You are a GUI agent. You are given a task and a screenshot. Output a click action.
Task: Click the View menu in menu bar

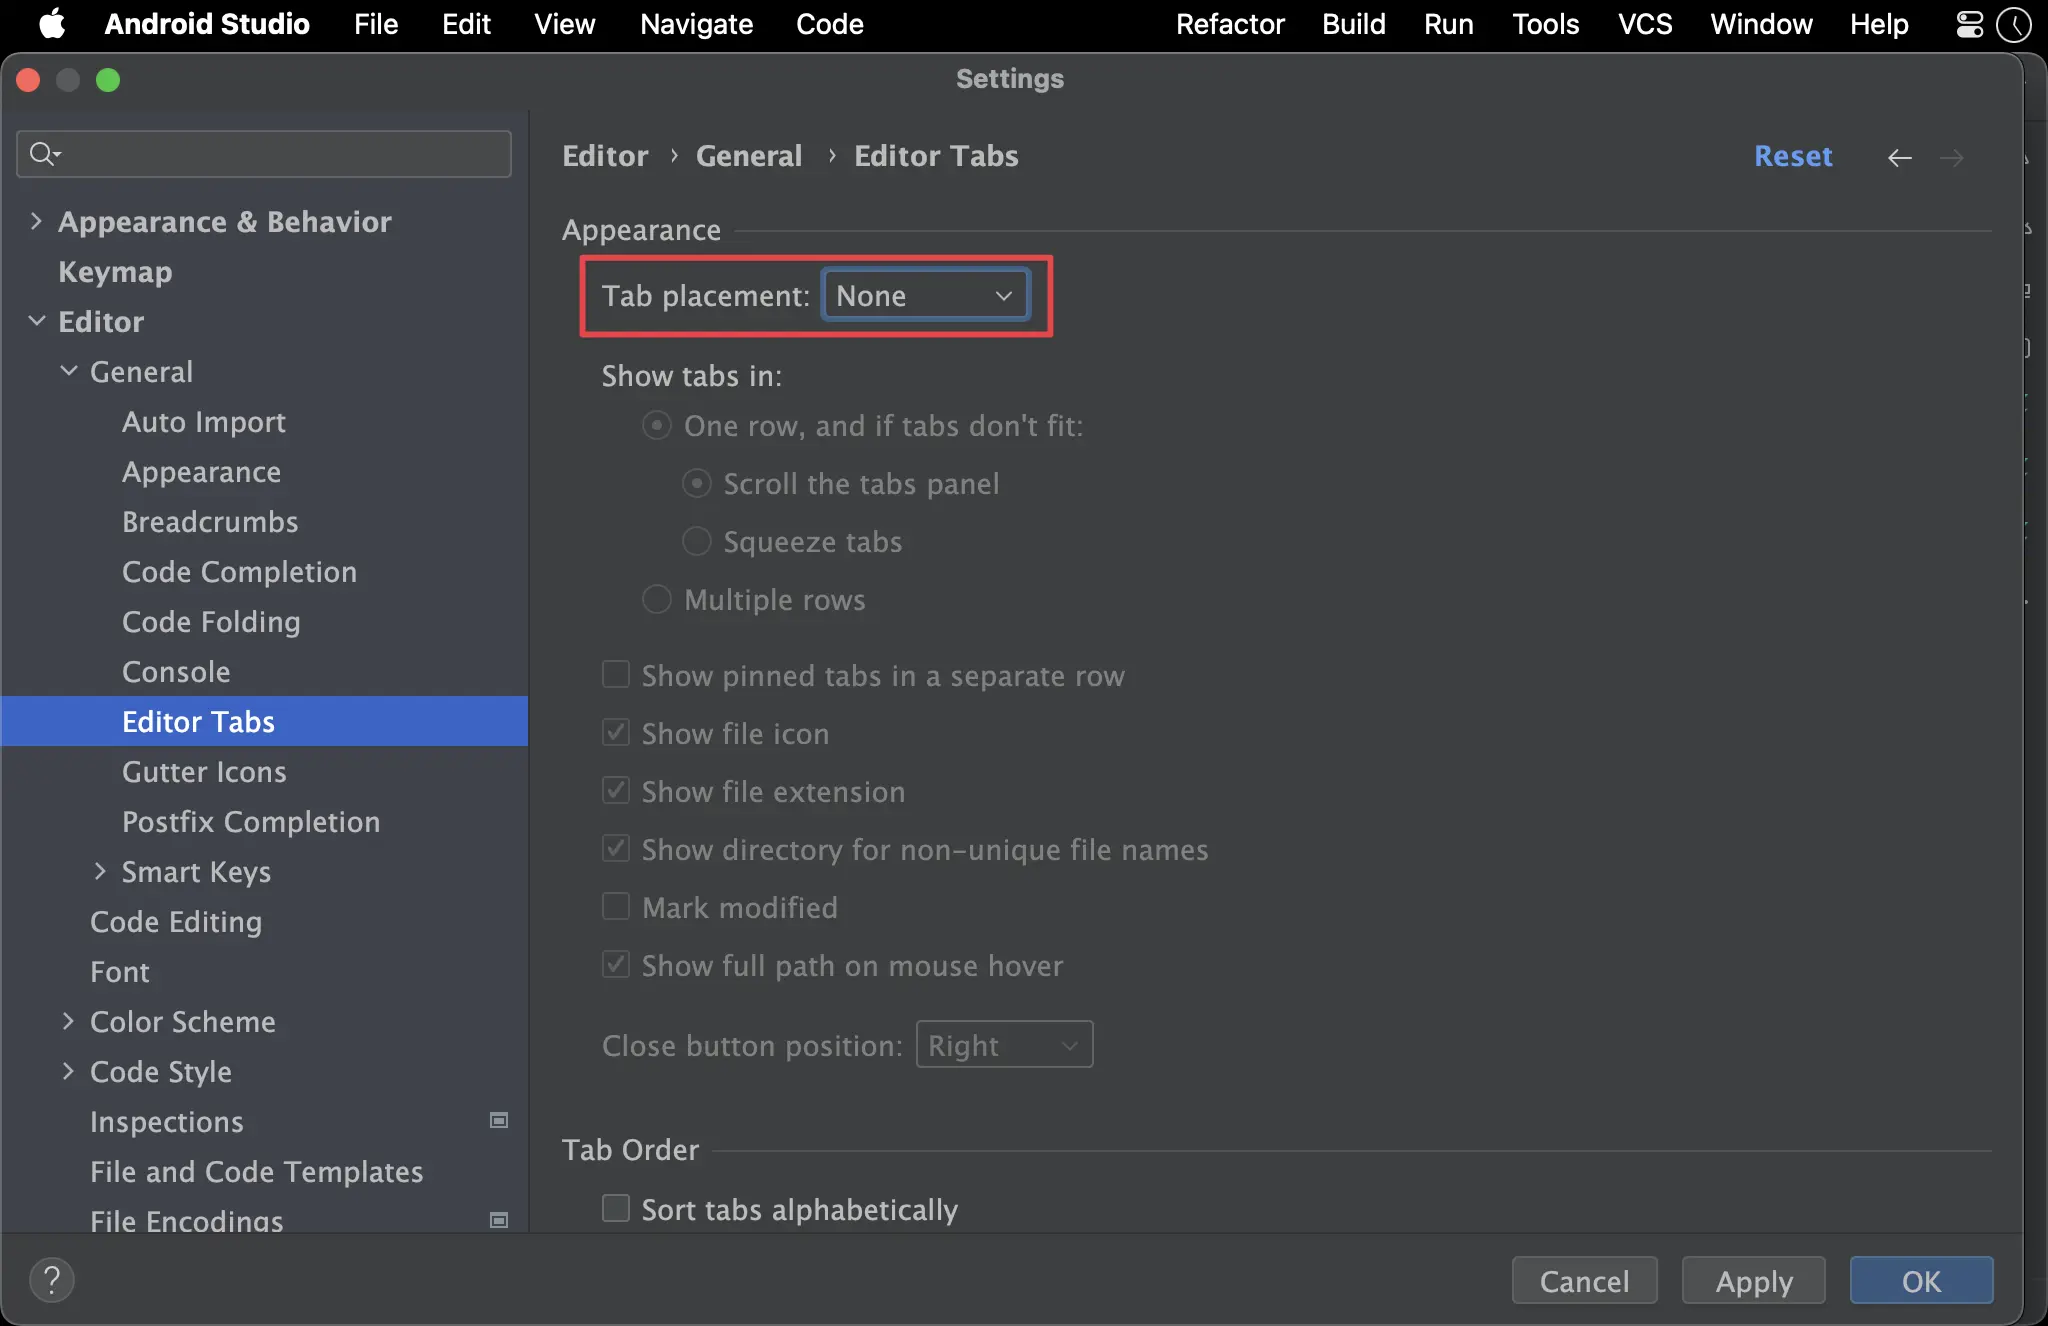564,24
